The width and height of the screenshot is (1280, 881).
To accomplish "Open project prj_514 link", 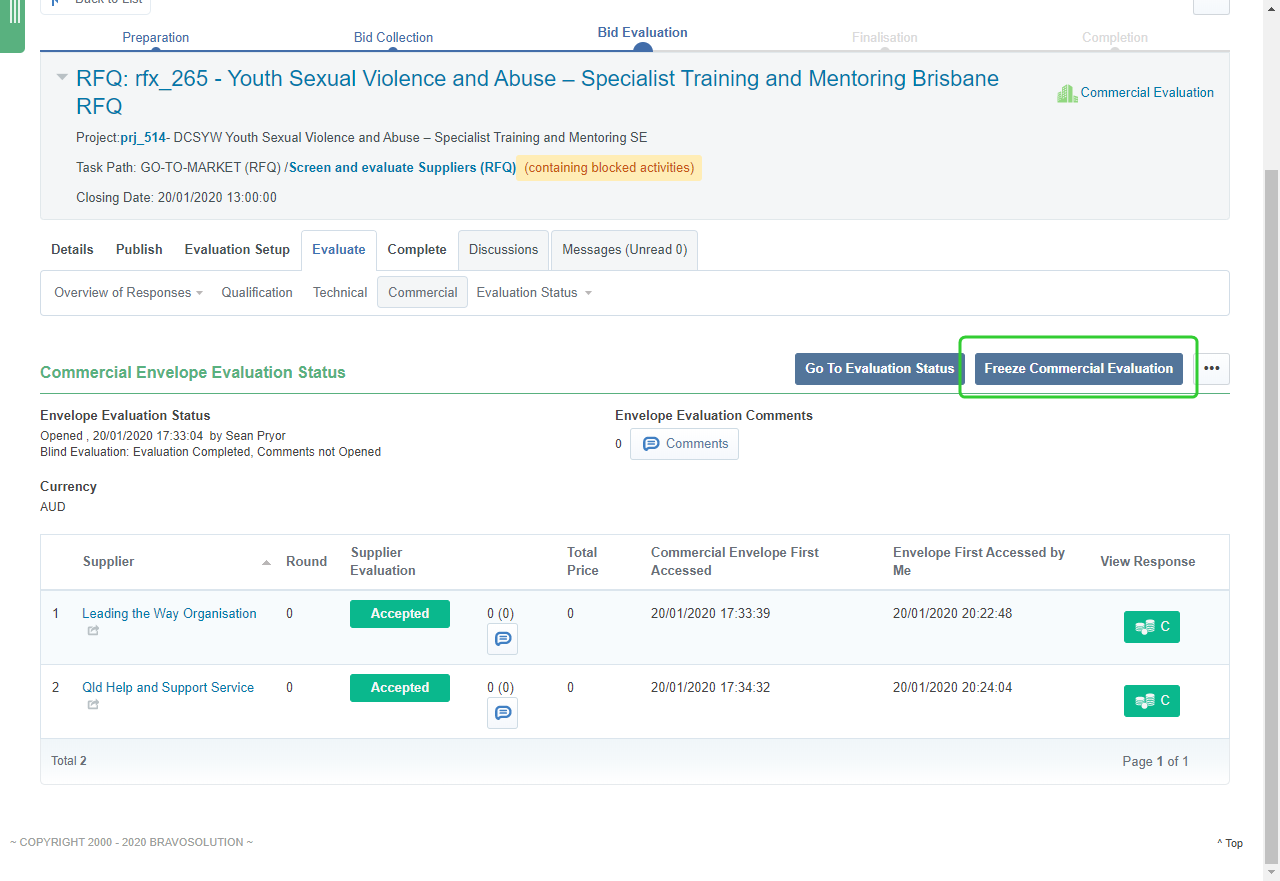I will 143,138.
